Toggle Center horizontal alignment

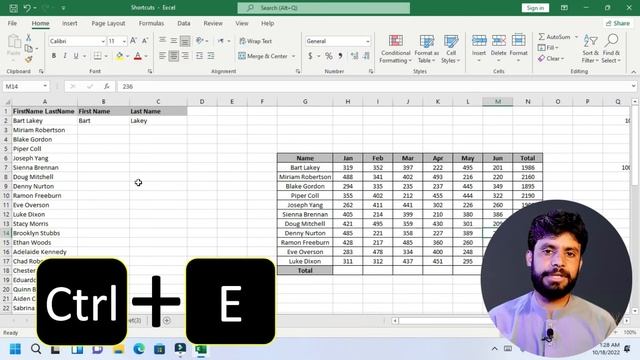[x=173, y=56]
